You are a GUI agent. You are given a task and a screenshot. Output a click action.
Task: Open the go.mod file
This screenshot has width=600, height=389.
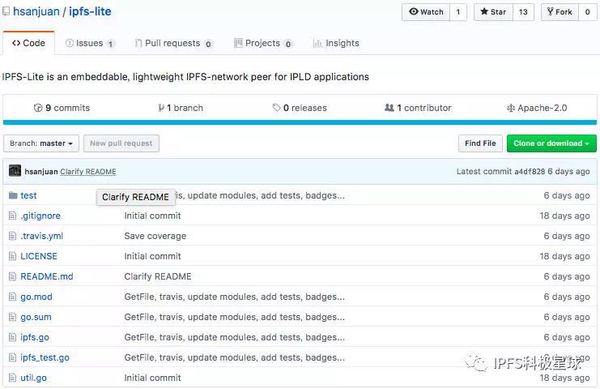point(36,297)
